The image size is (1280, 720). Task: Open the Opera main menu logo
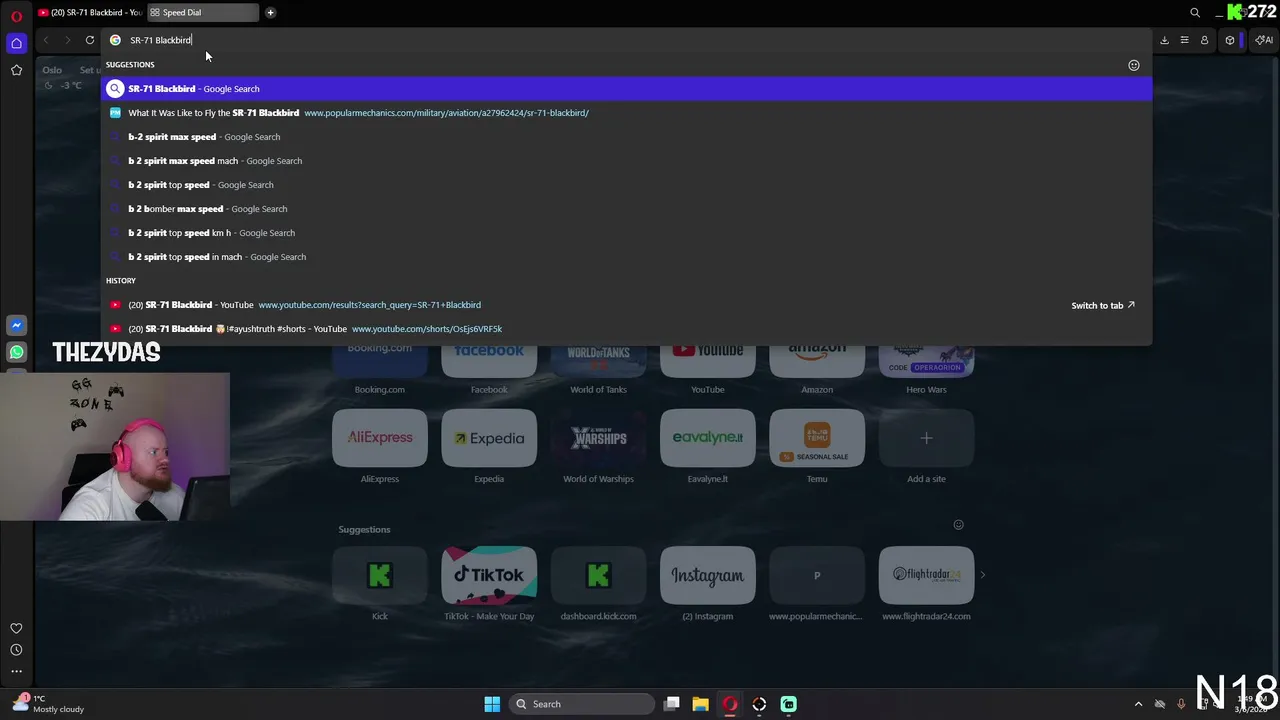(16, 16)
